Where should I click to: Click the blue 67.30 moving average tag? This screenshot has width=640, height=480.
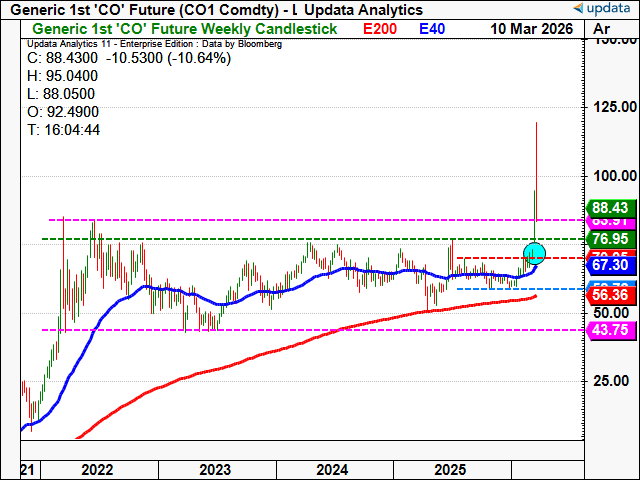(x=611, y=265)
